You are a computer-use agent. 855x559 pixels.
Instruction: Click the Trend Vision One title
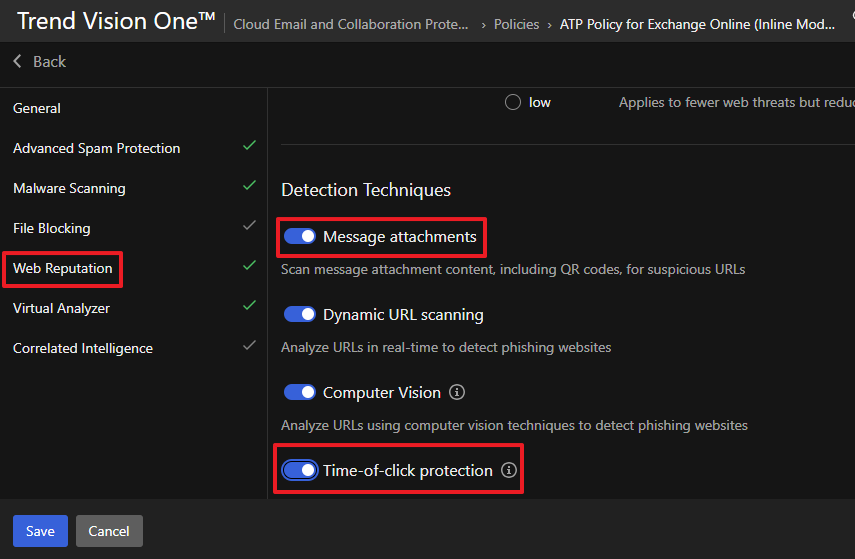pyautogui.click(x=115, y=21)
